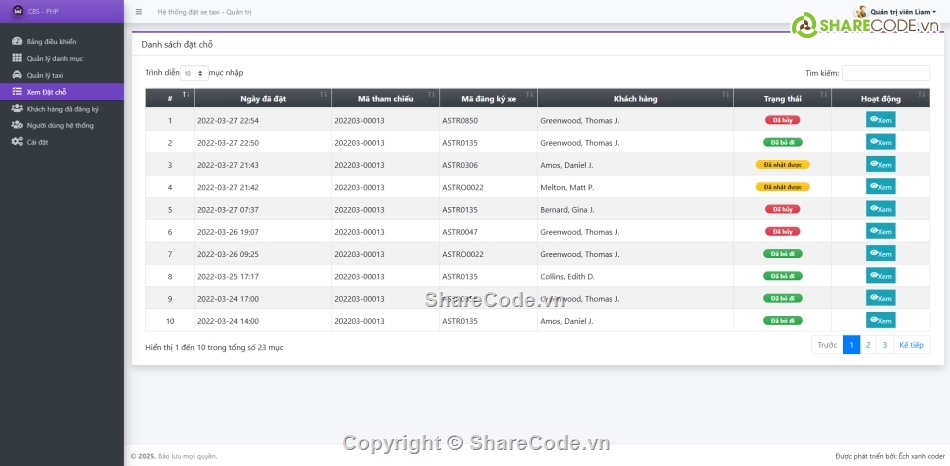Click vehicle code ASTR0306

[460, 165]
